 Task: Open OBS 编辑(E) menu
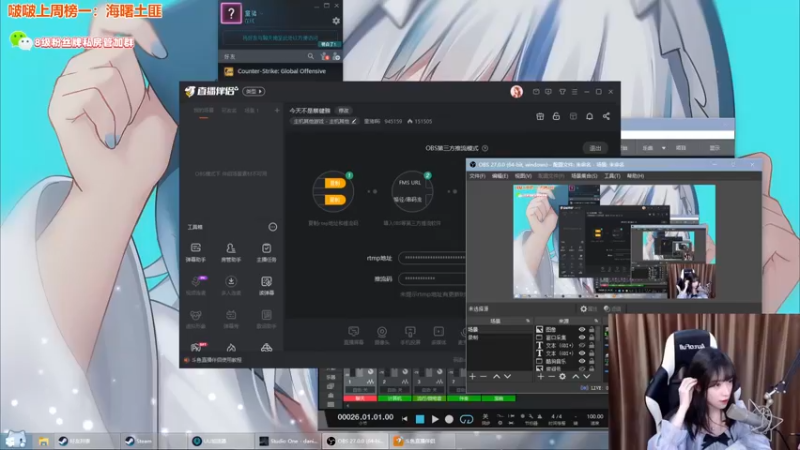pyautogui.click(x=500, y=176)
